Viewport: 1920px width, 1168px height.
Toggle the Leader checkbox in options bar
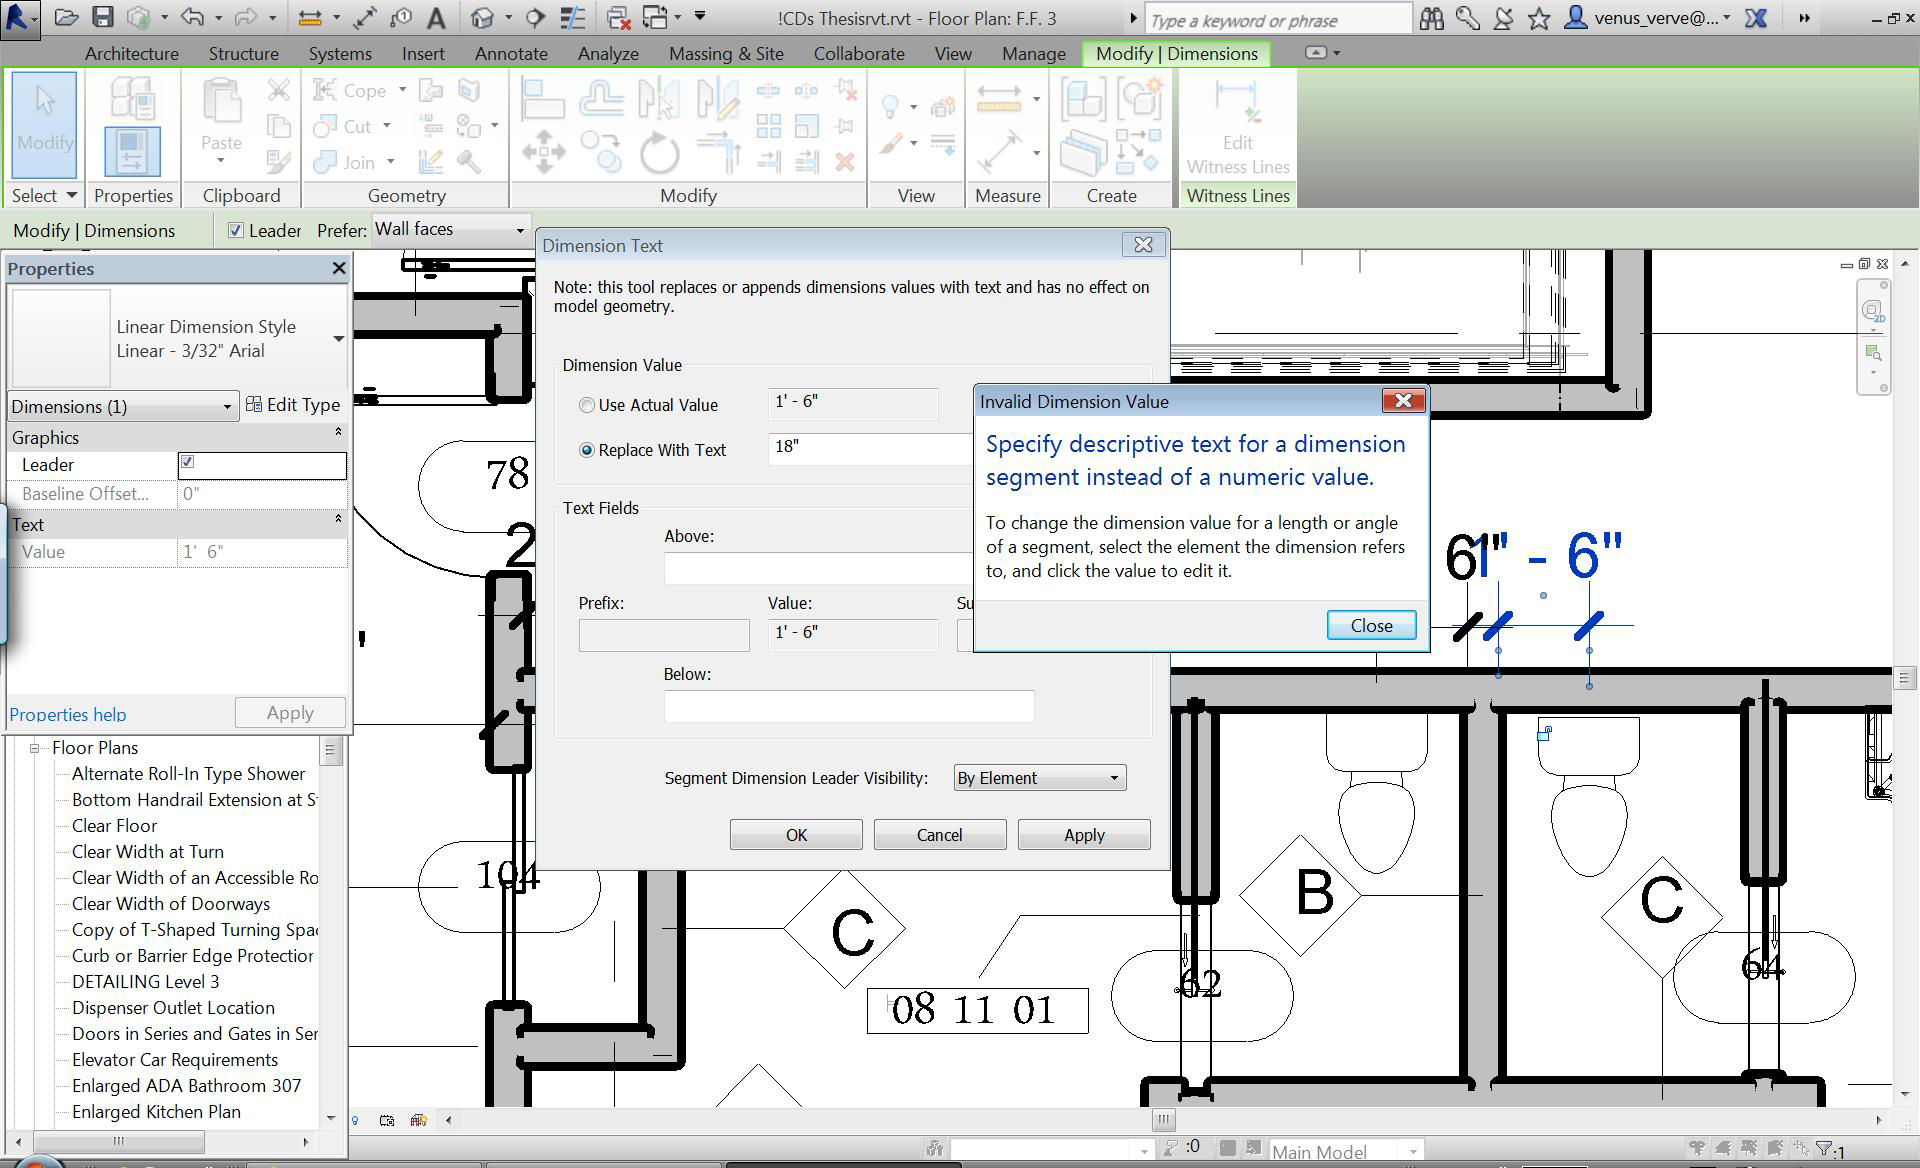pyautogui.click(x=236, y=230)
